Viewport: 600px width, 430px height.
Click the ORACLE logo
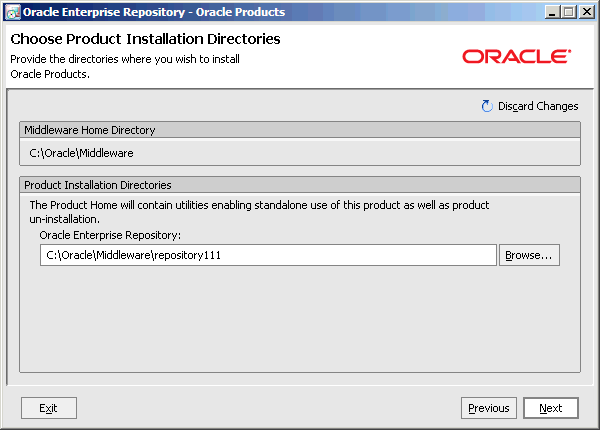(x=517, y=57)
